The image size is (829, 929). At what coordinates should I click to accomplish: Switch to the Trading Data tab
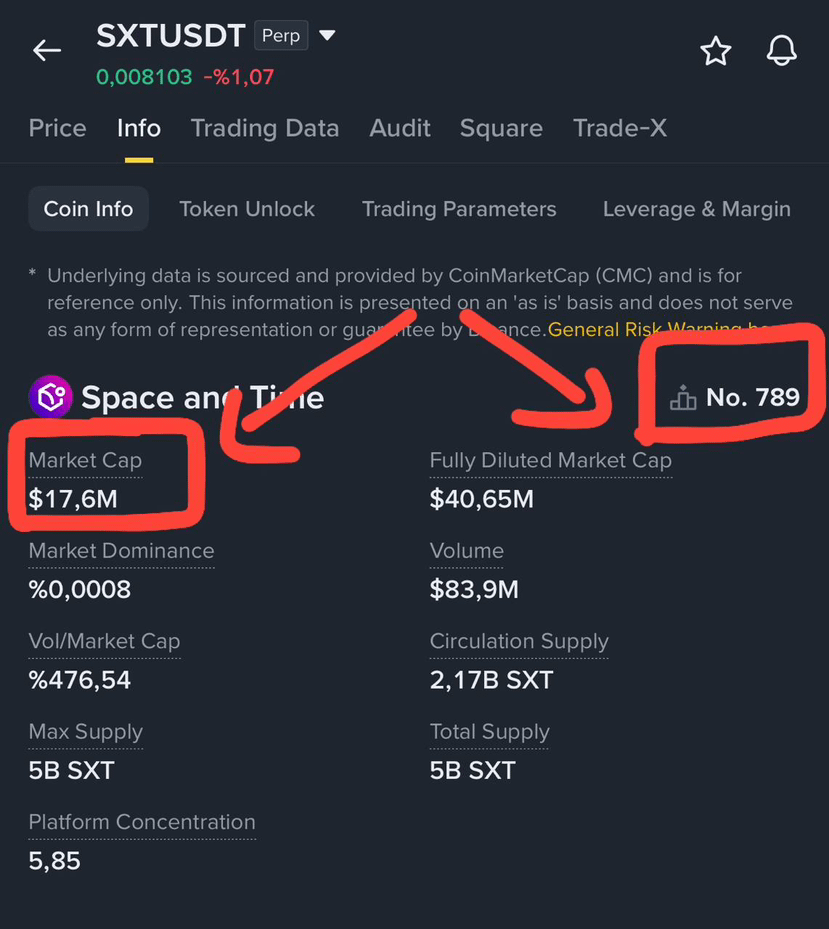point(265,129)
